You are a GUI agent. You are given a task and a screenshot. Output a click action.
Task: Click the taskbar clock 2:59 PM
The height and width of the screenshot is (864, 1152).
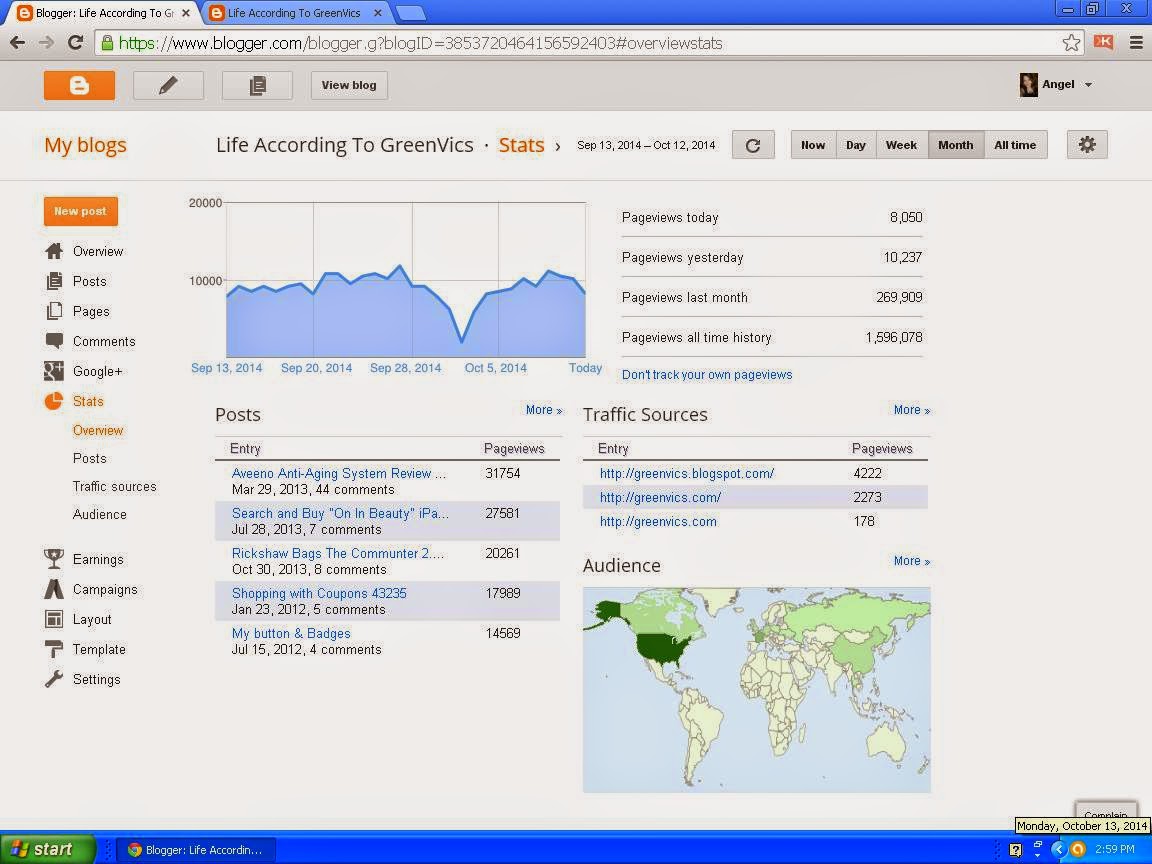coord(1115,849)
